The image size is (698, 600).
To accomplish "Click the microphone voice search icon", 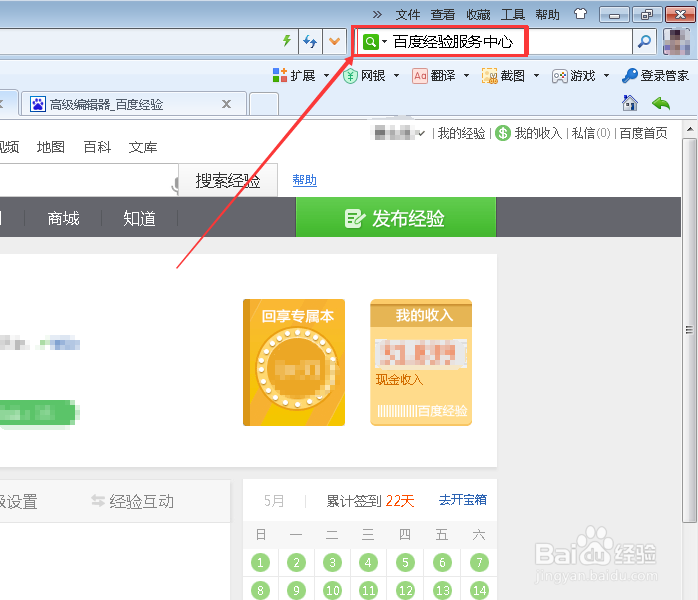I will (175, 185).
